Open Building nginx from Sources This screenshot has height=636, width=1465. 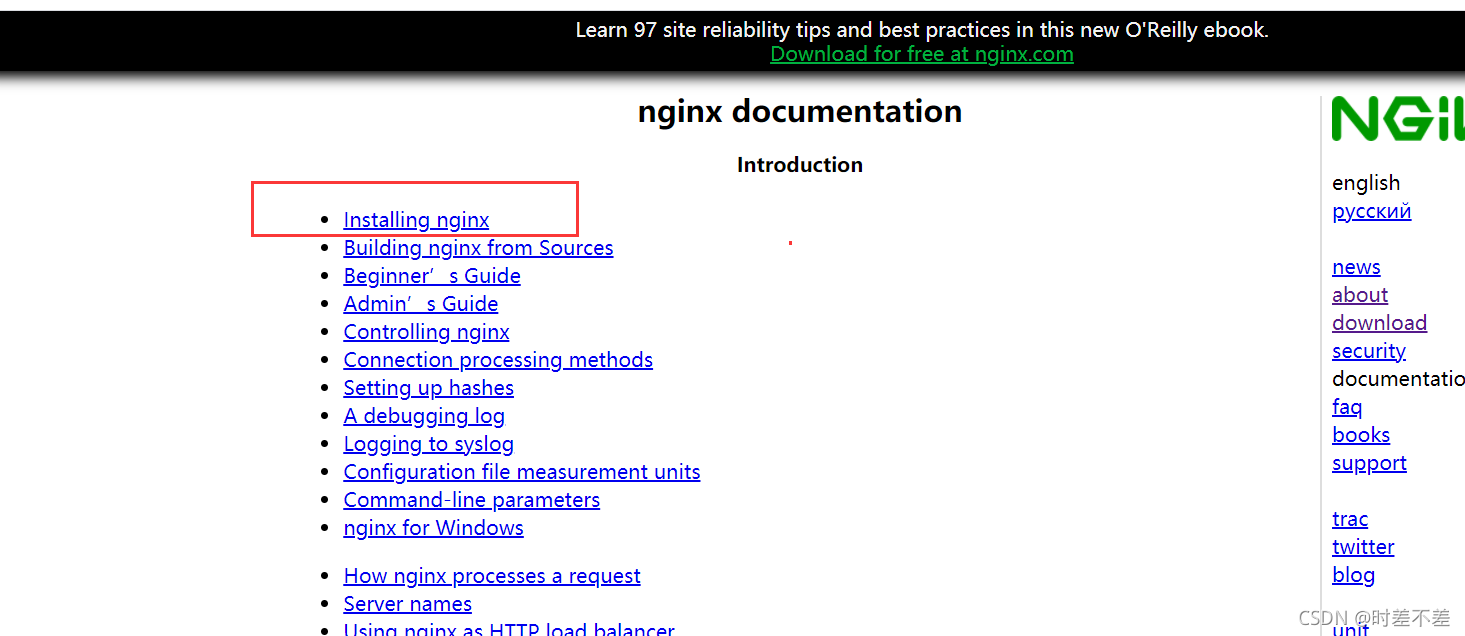tap(478, 248)
